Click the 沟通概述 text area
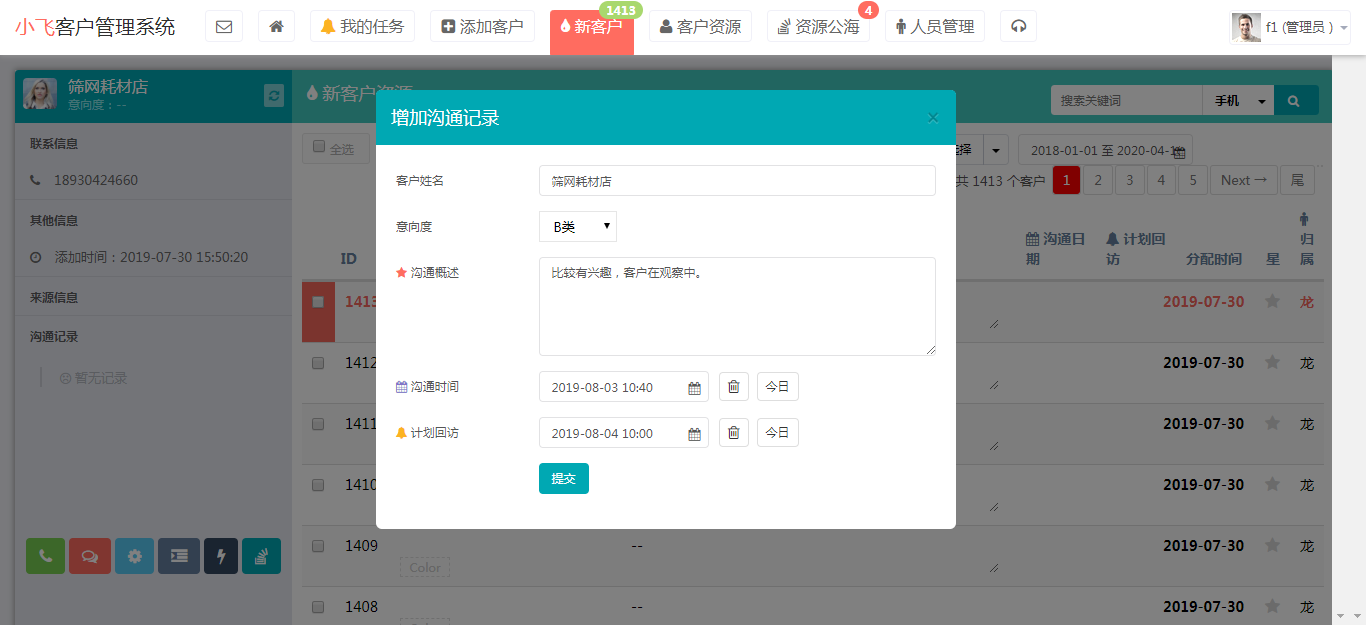Image resolution: width=1366 pixels, height=625 pixels. 737,306
